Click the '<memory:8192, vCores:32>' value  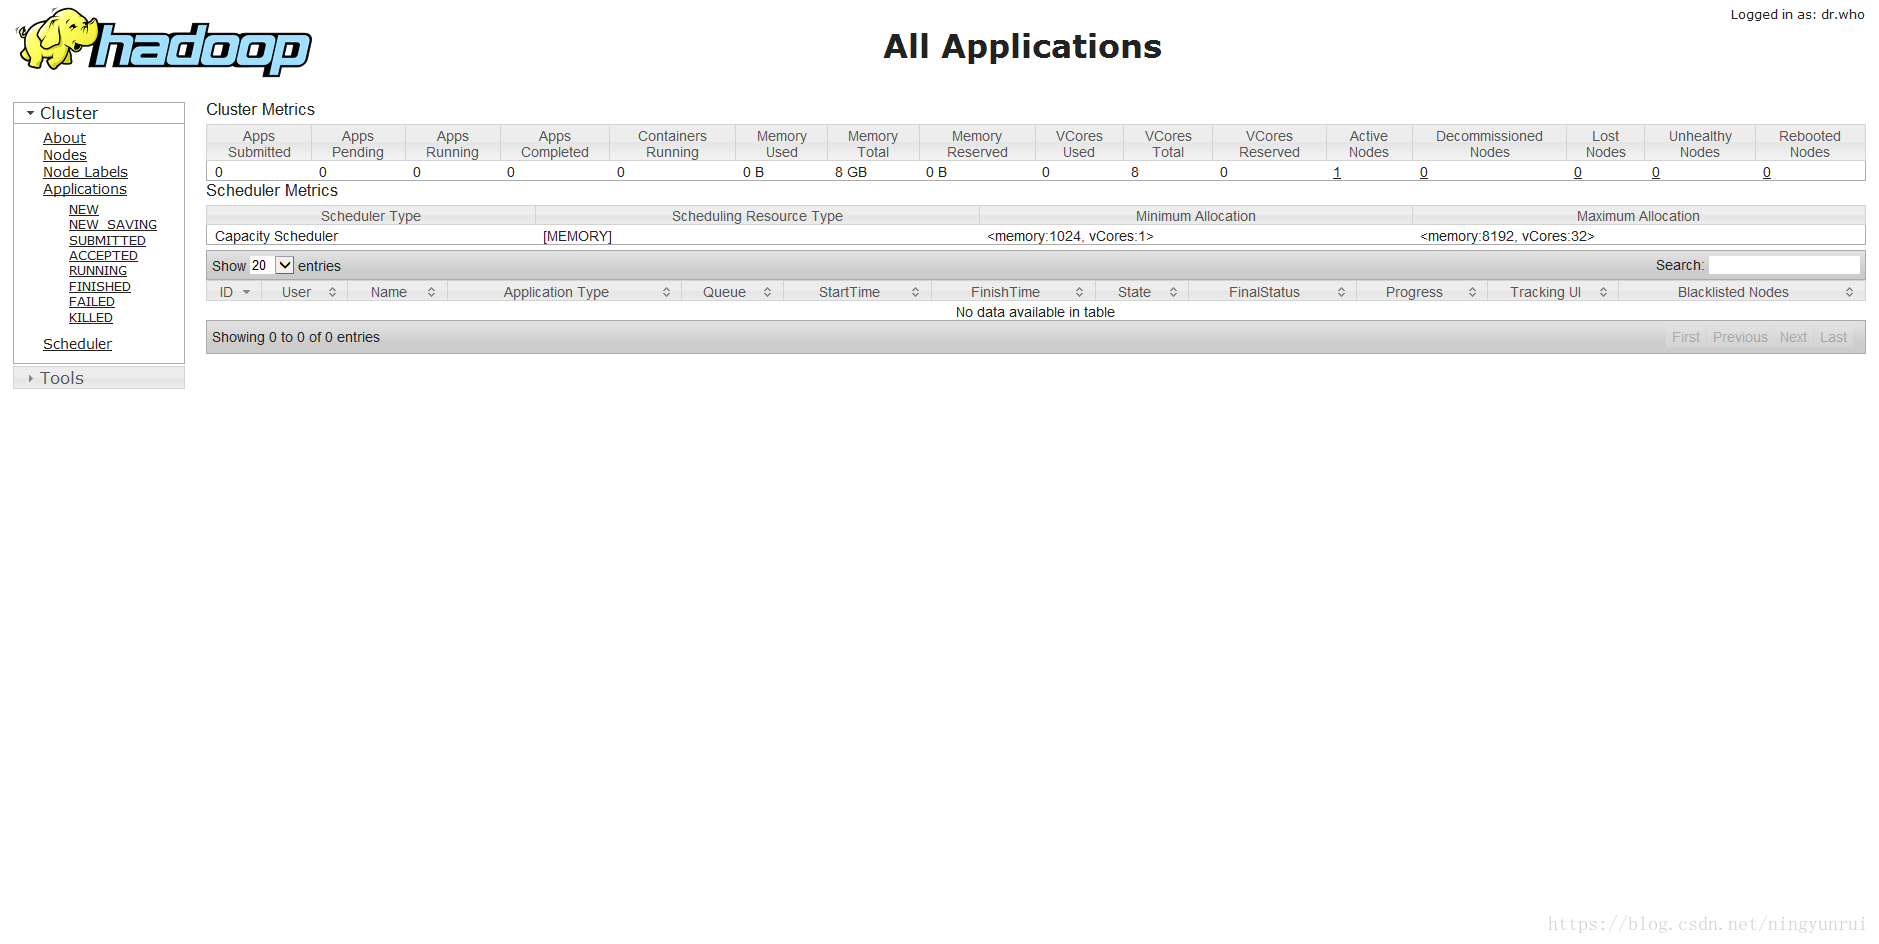point(1507,236)
